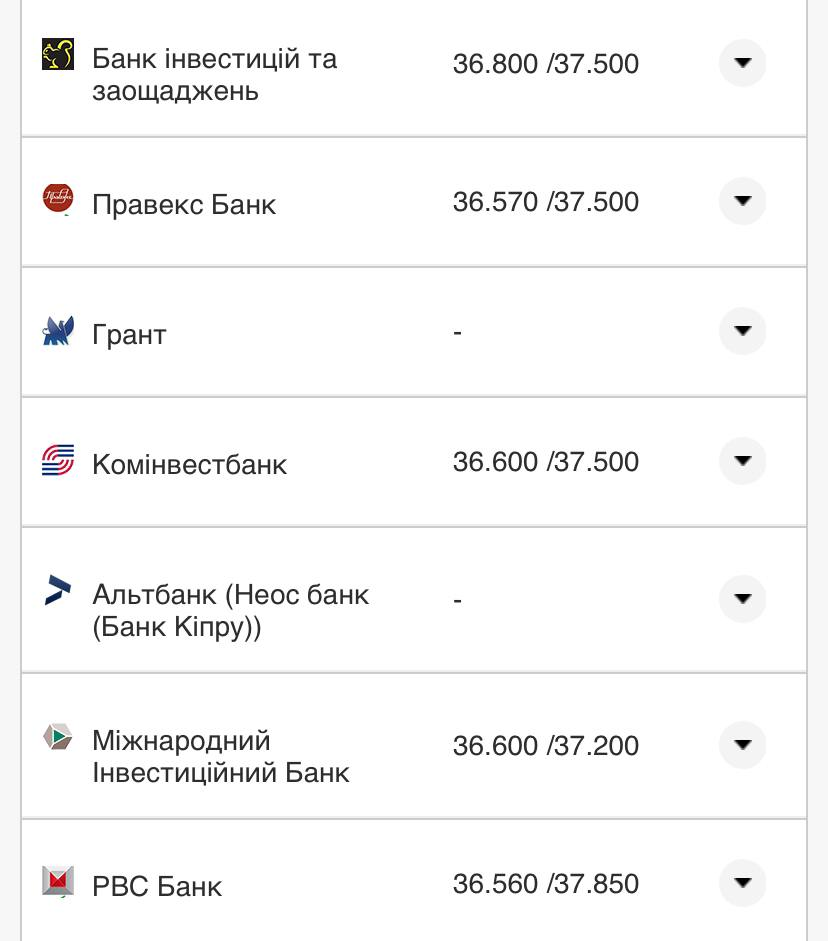Expand the Банк інвестицій та заощаджень row
This screenshot has width=828, height=941.
[x=742, y=63]
